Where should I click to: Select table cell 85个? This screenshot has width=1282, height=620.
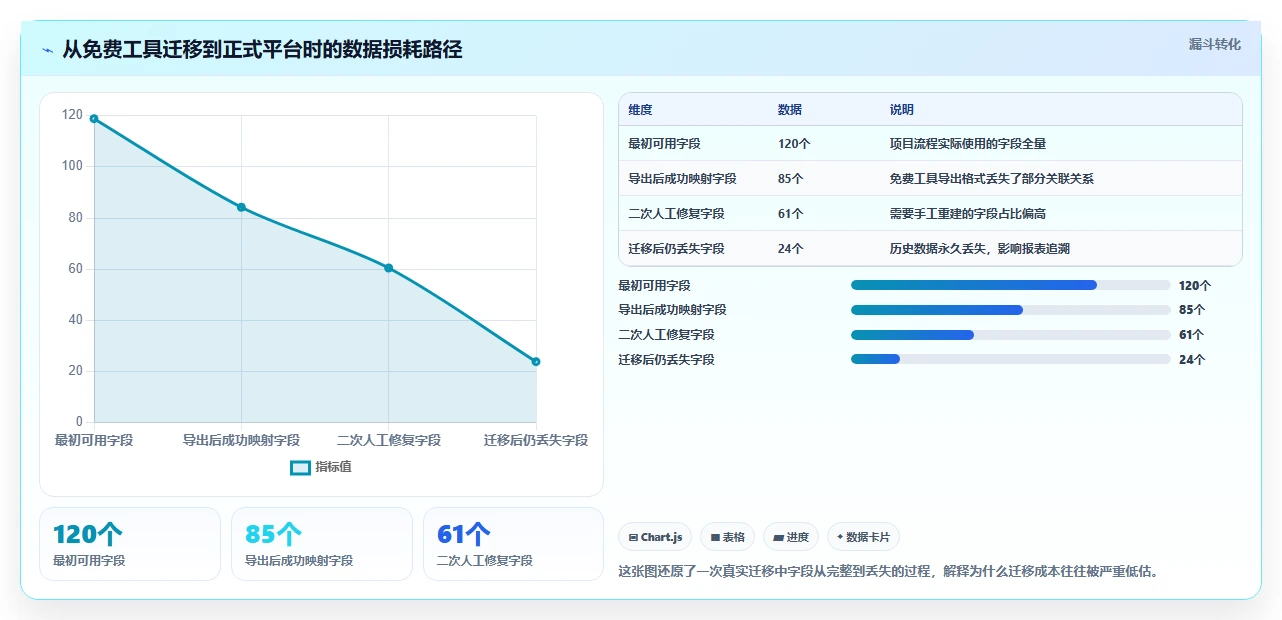(790, 179)
